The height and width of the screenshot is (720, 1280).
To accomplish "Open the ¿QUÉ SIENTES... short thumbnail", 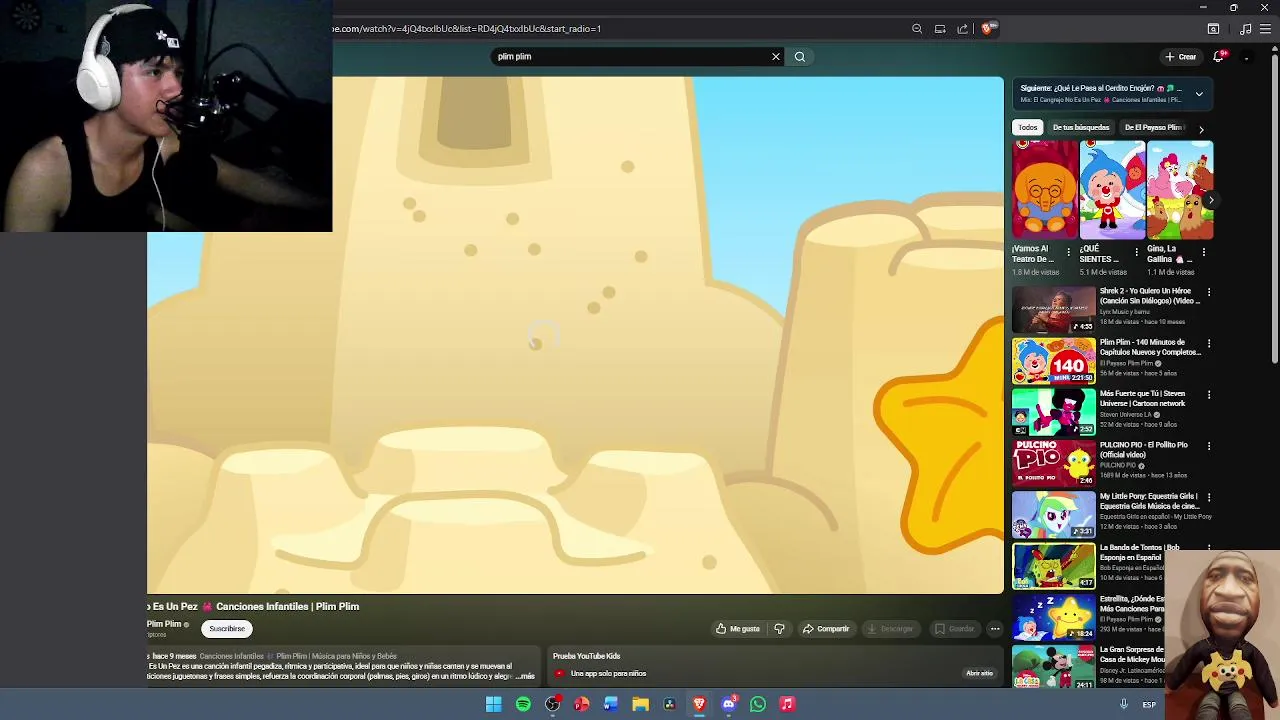I will click(1112, 190).
